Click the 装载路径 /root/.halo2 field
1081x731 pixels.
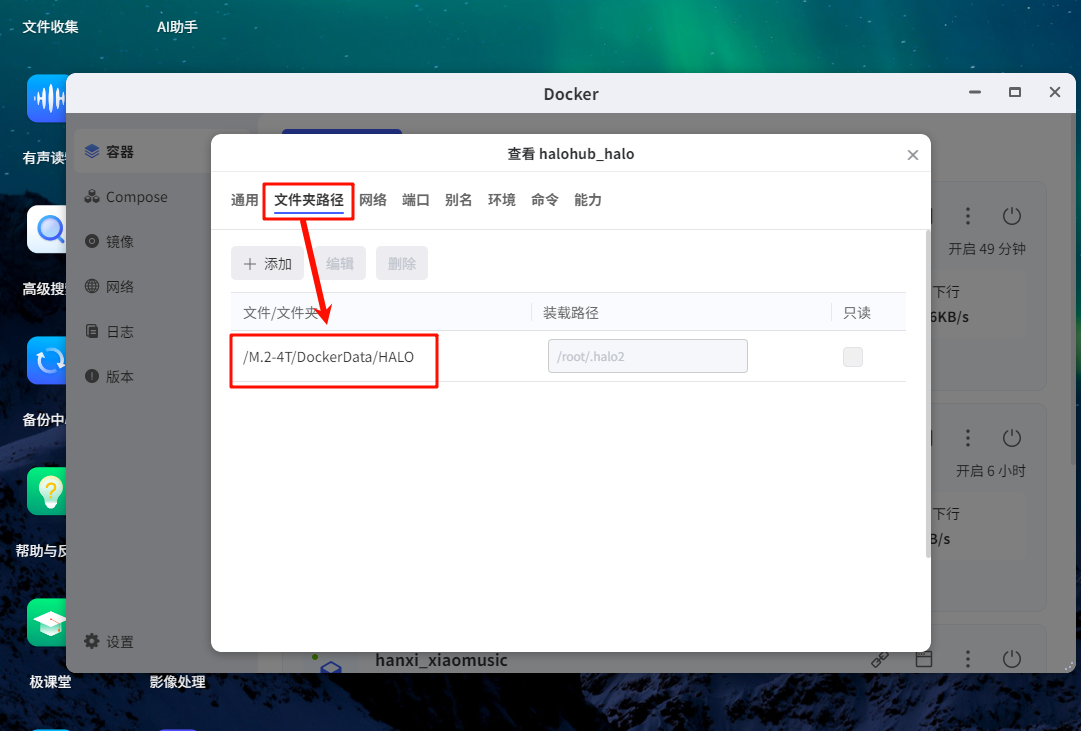647,357
